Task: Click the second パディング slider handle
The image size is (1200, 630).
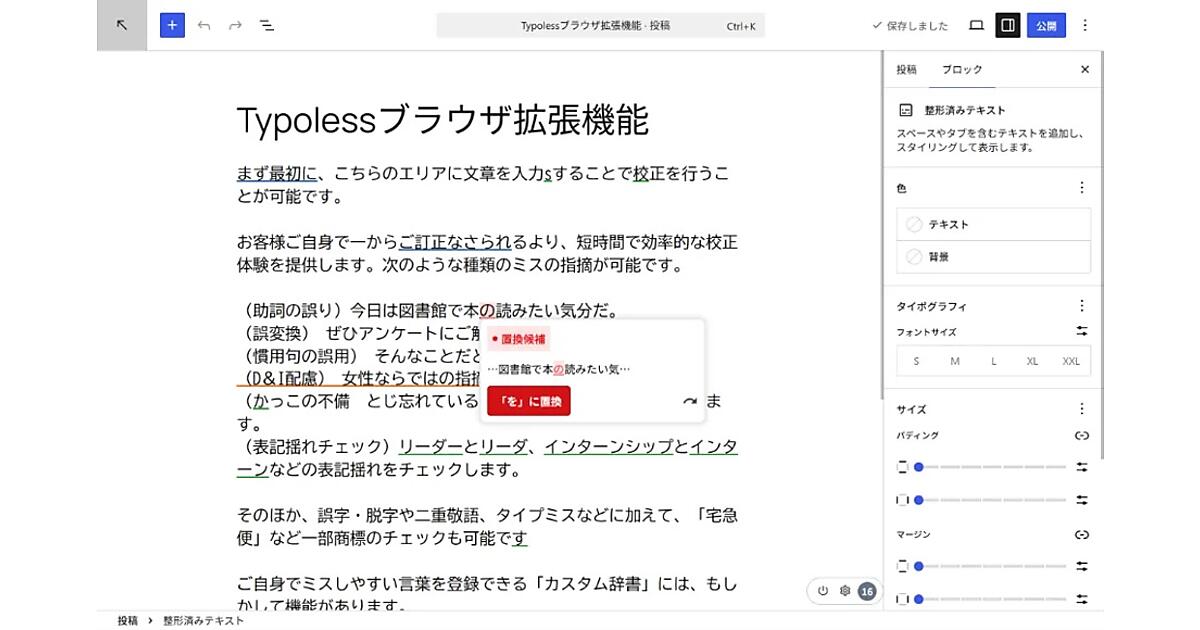Action: 918,500
